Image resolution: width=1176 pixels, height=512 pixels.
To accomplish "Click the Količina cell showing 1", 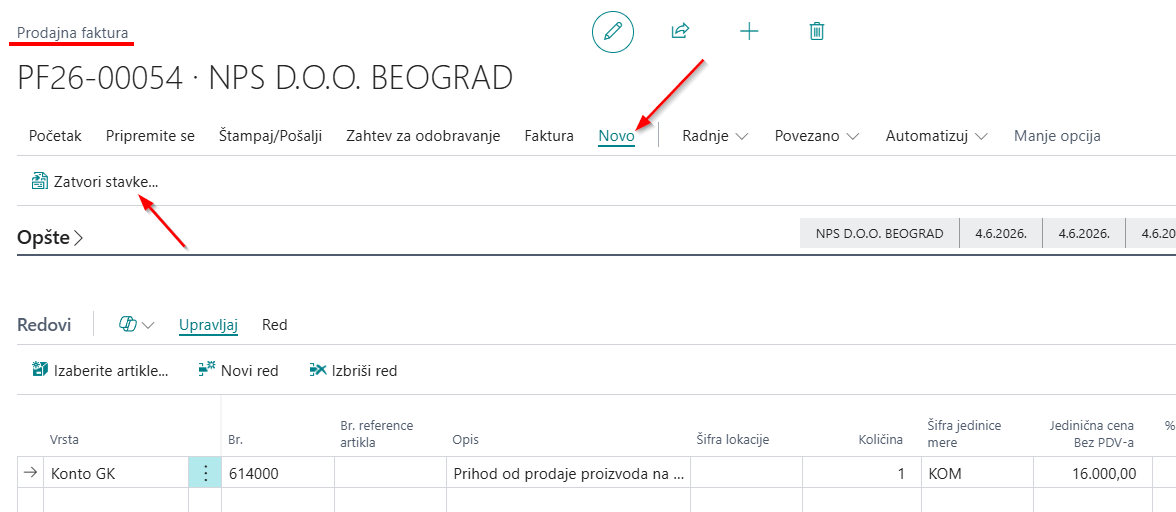I will 862,473.
